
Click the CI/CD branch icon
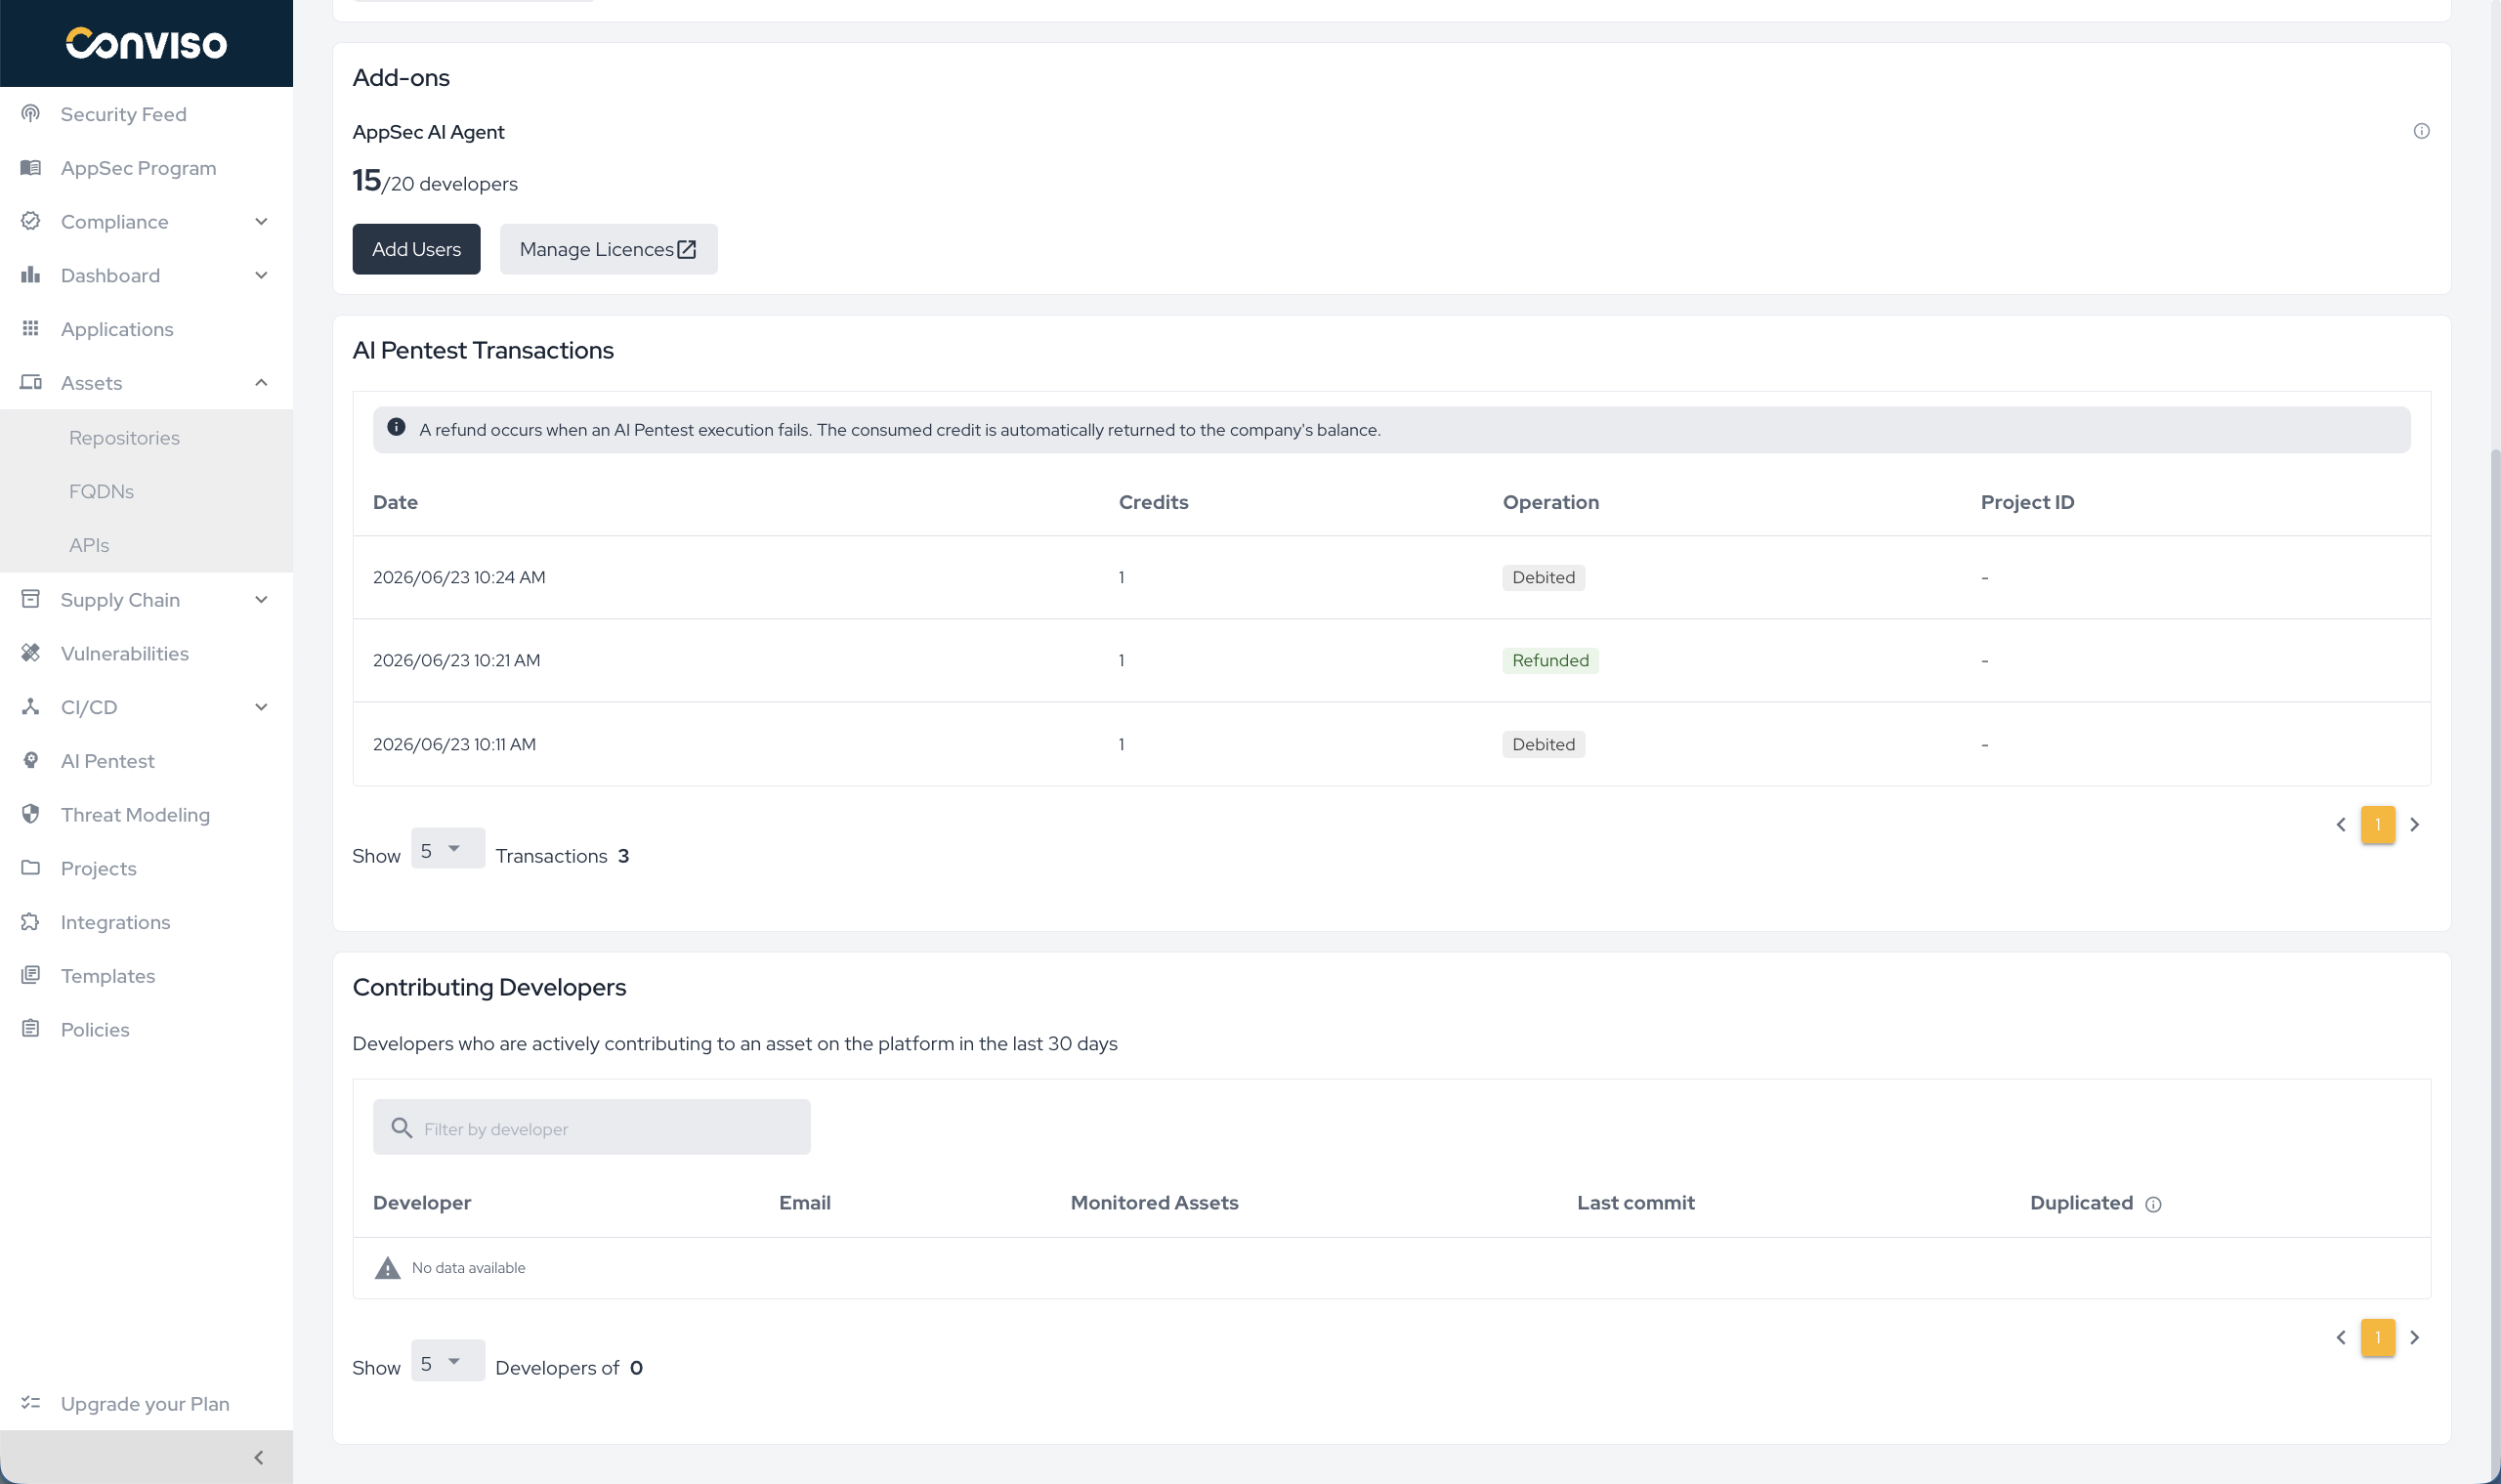(31, 707)
